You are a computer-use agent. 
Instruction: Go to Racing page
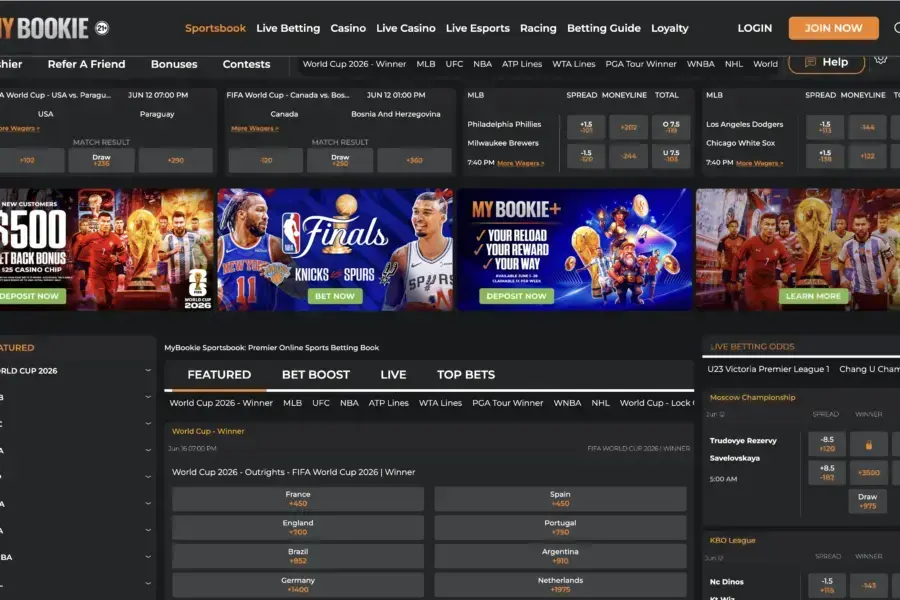pyautogui.click(x=538, y=28)
